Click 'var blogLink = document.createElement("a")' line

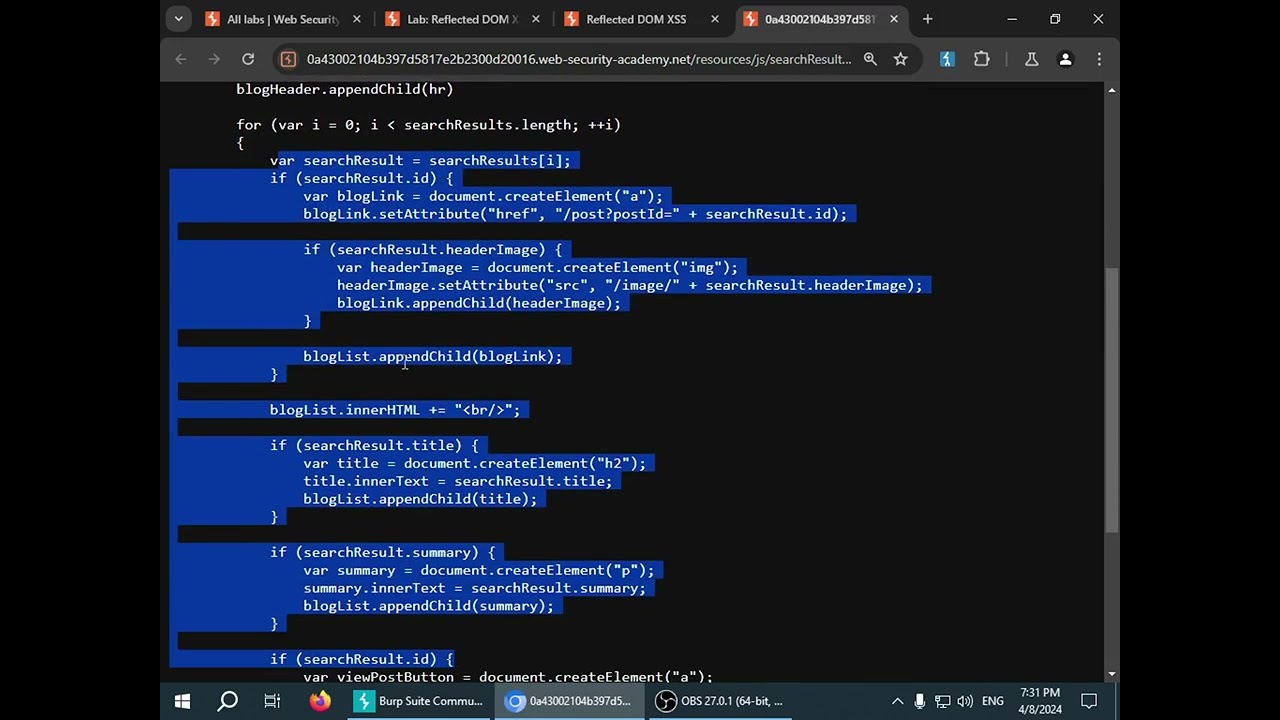(x=483, y=196)
